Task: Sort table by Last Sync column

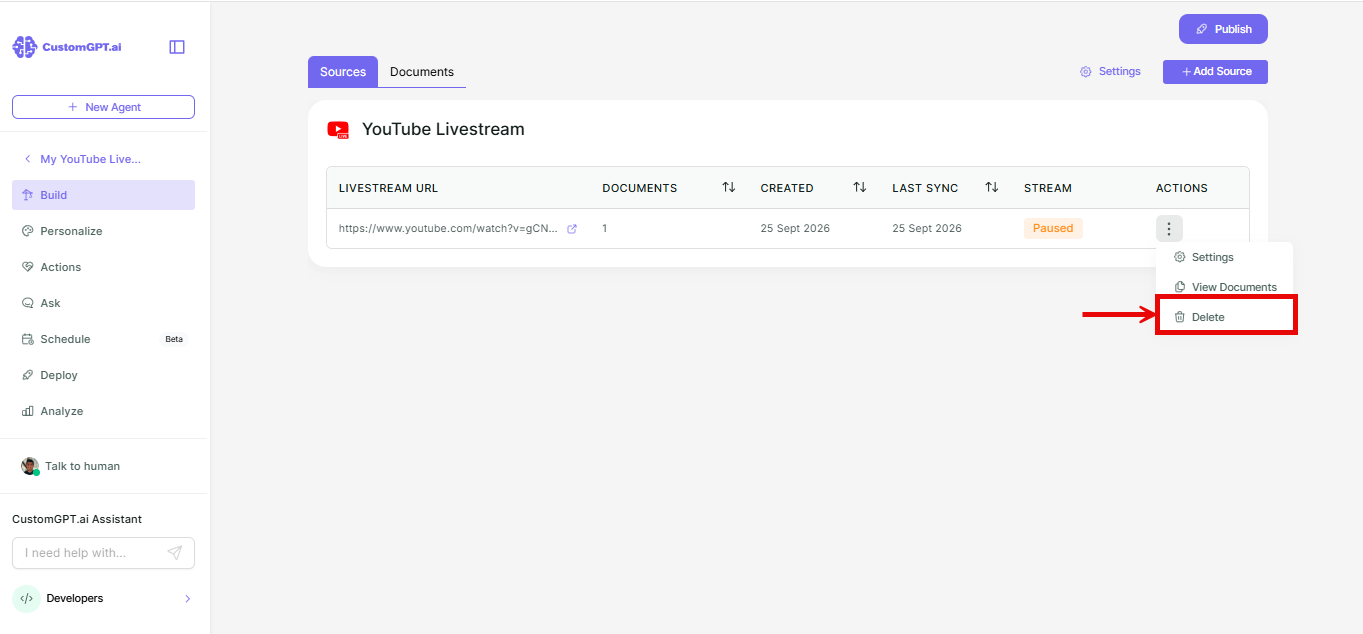Action: point(991,187)
